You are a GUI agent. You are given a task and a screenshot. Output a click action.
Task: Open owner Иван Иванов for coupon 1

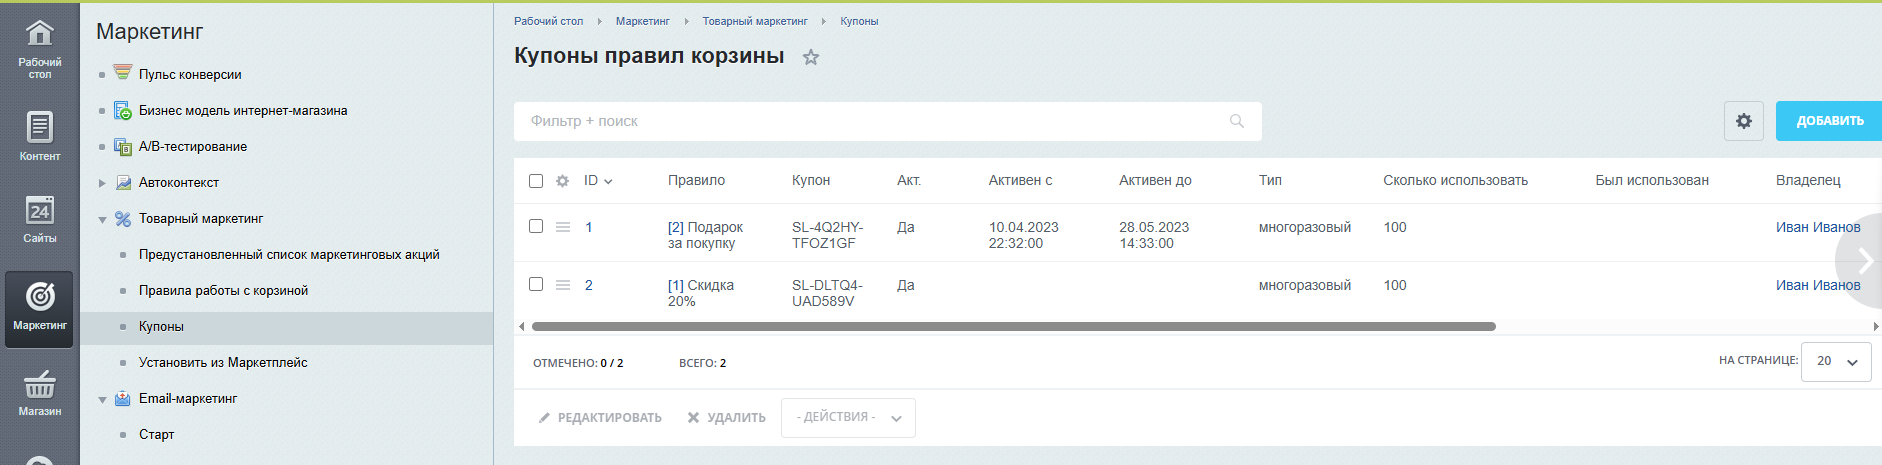click(1818, 227)
